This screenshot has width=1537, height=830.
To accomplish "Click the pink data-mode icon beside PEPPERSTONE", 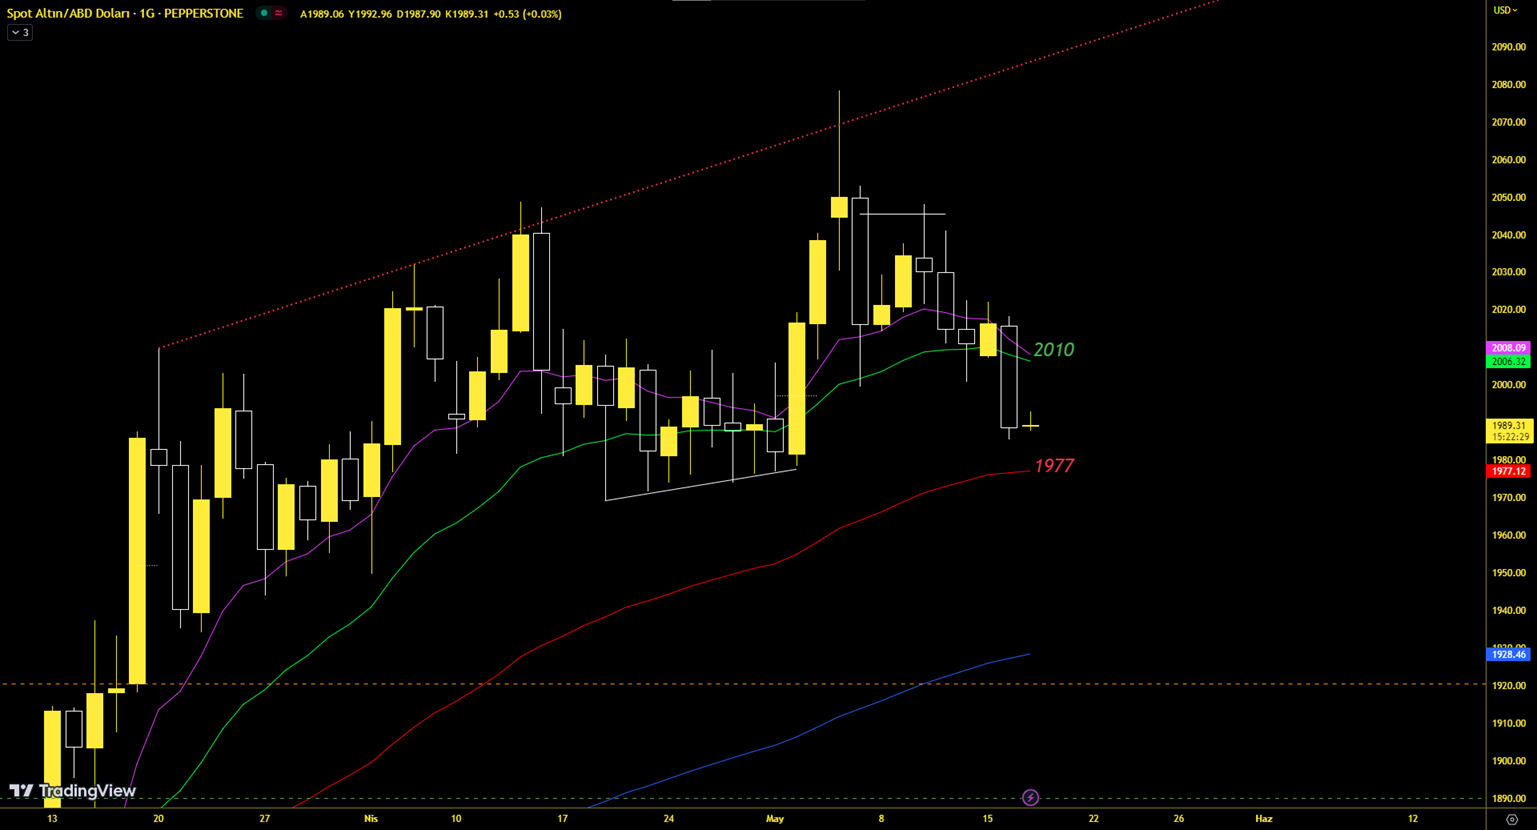I will 279,14.
